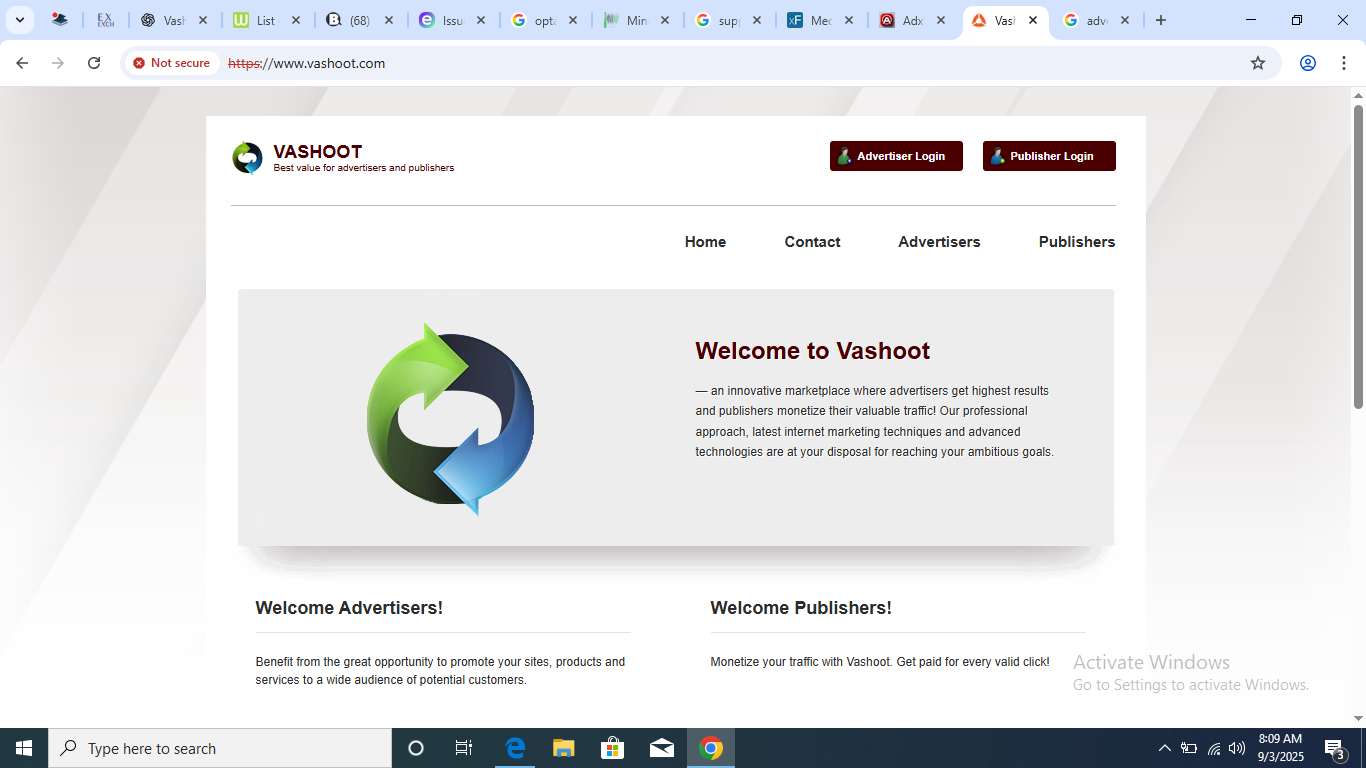Focus the address bar showing www.vashoot.com

point(700,63)
